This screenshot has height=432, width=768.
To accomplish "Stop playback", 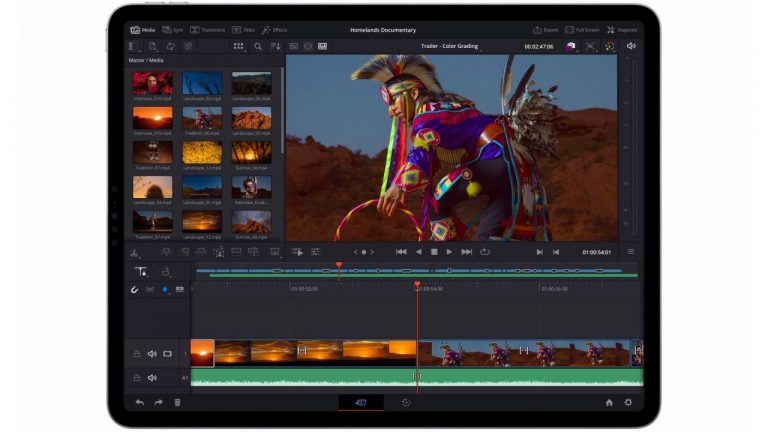I will click(x=434, y=252).
